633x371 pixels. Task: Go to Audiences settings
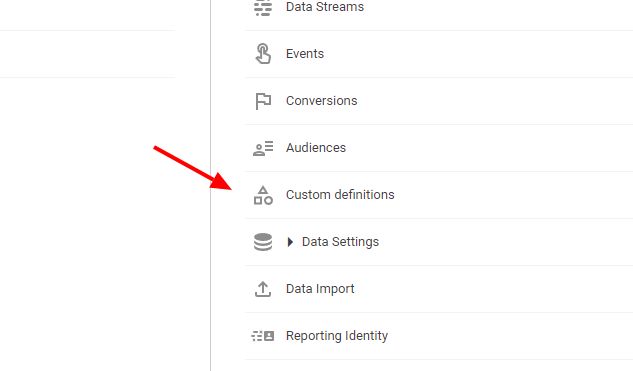click(316, 148)
